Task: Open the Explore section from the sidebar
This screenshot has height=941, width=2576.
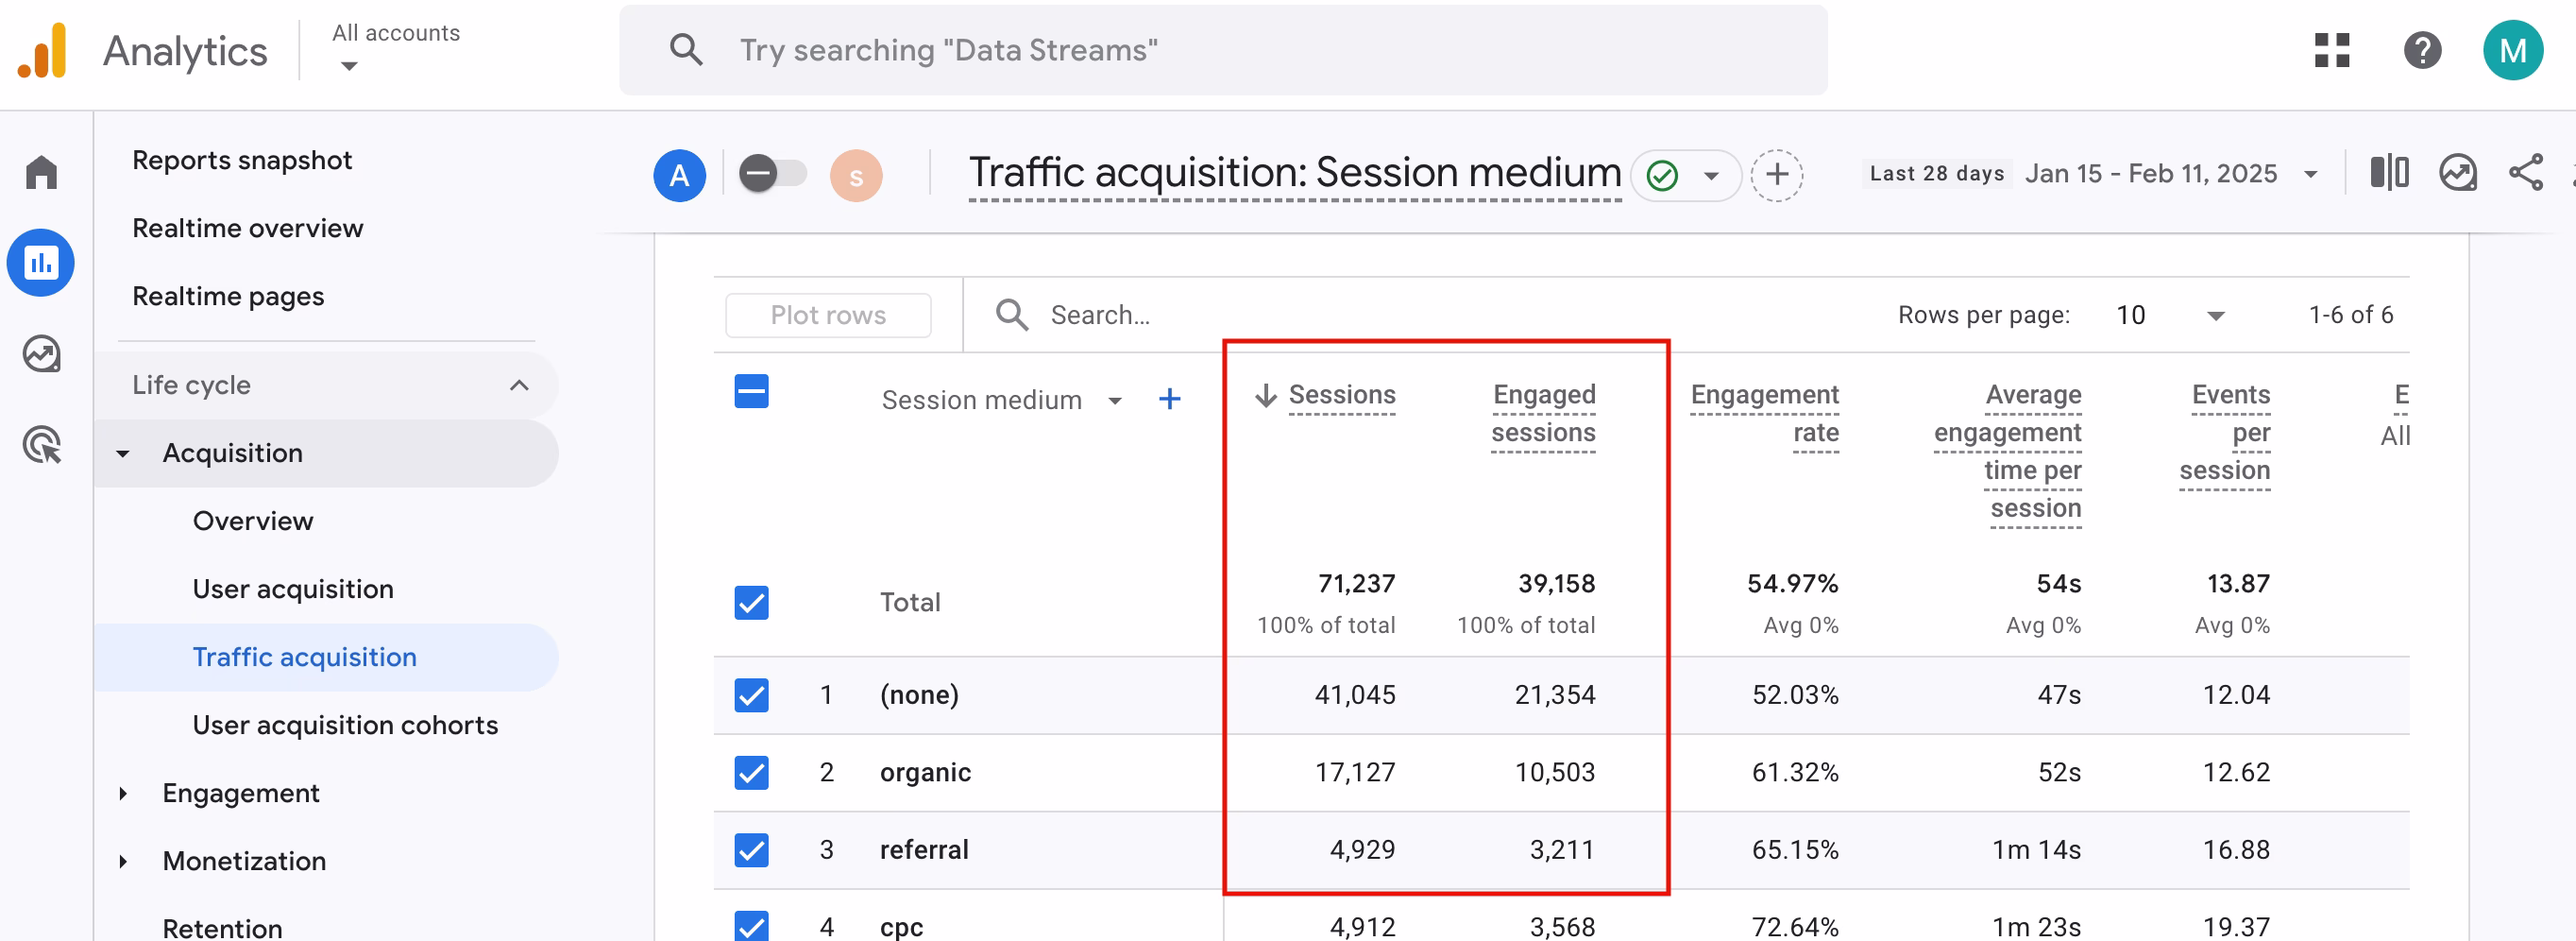Action: 41,353
